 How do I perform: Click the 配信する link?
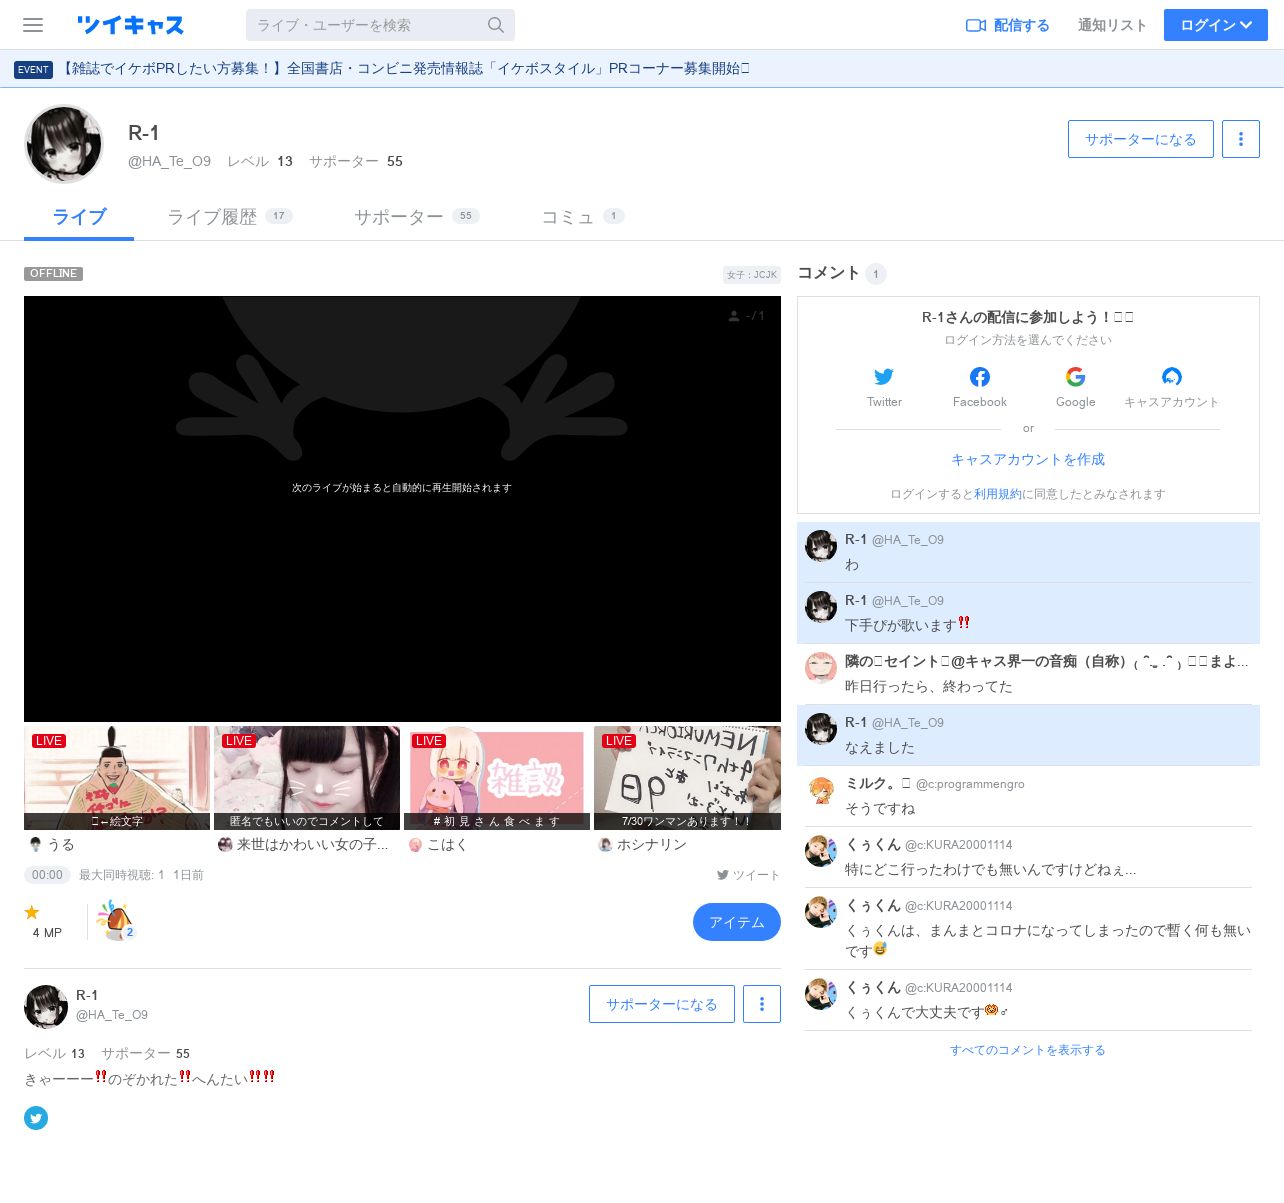click(x=1007, y=25)
